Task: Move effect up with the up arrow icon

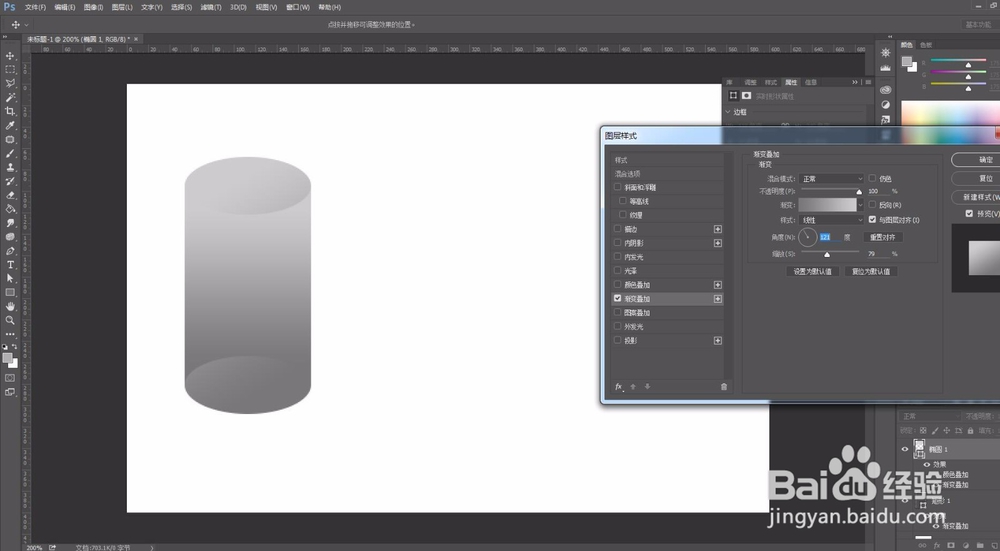Action: (633, 386)
